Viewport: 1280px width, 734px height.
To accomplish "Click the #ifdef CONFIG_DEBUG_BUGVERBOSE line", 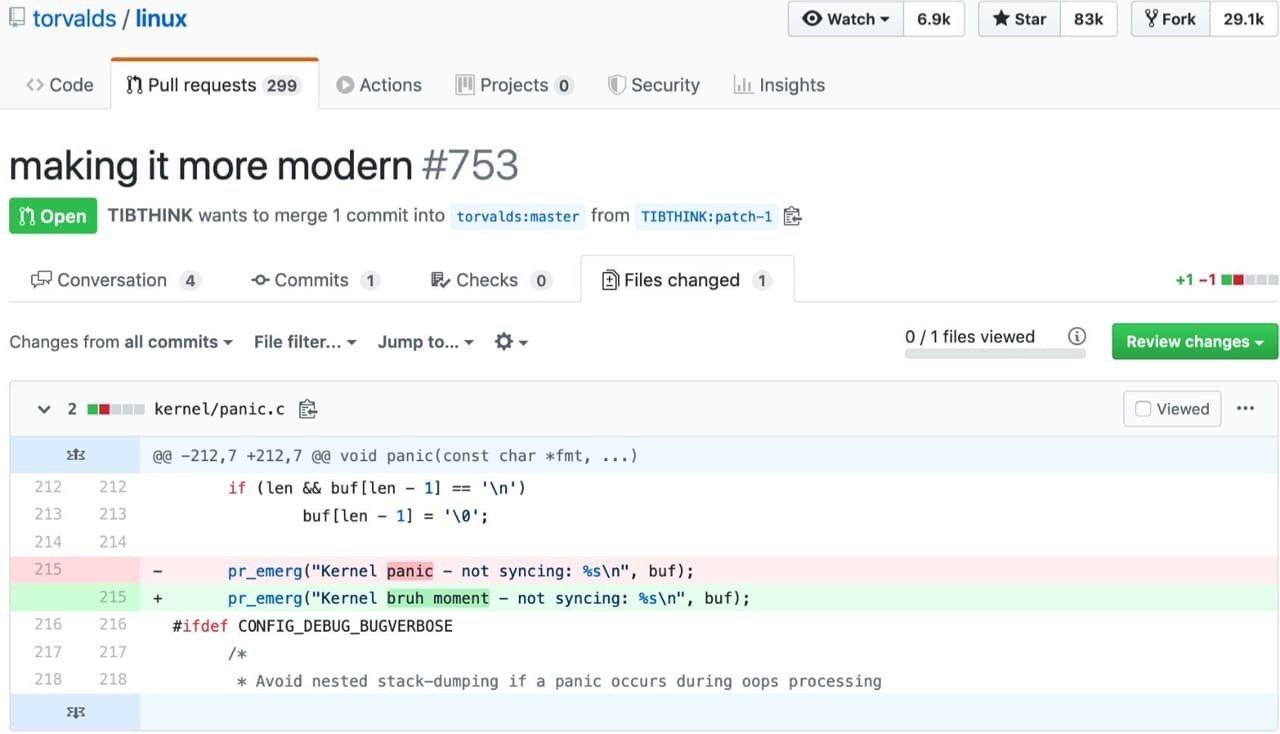I will click(x=312, y=626).
